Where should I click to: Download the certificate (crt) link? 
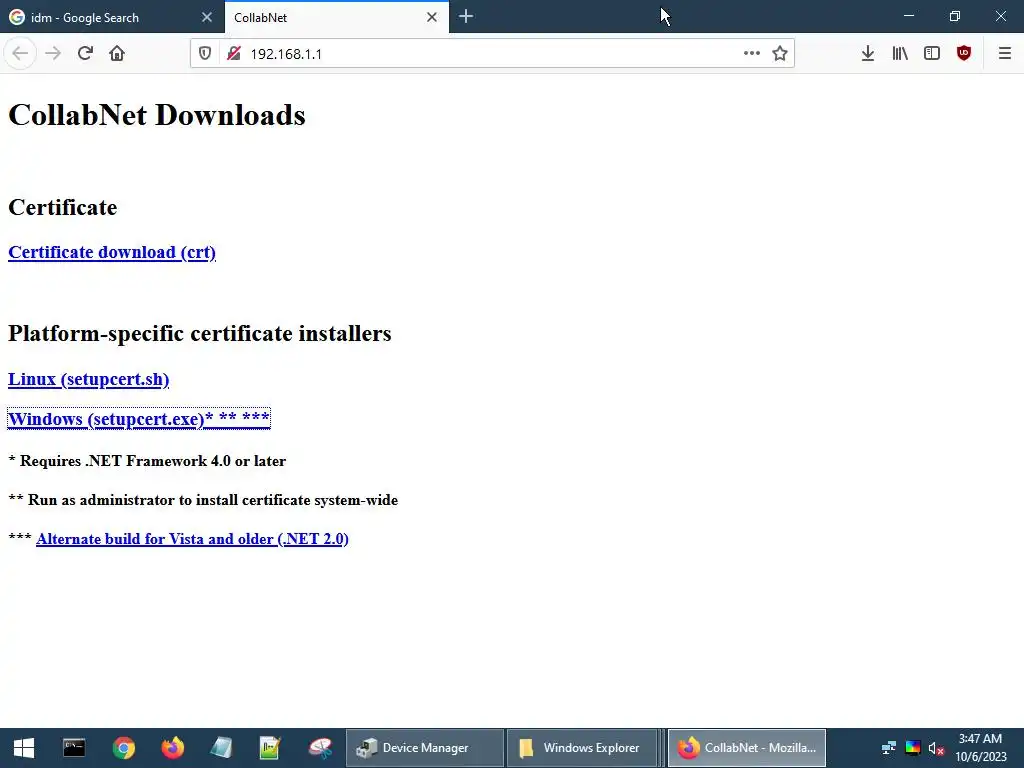[112, 252]
